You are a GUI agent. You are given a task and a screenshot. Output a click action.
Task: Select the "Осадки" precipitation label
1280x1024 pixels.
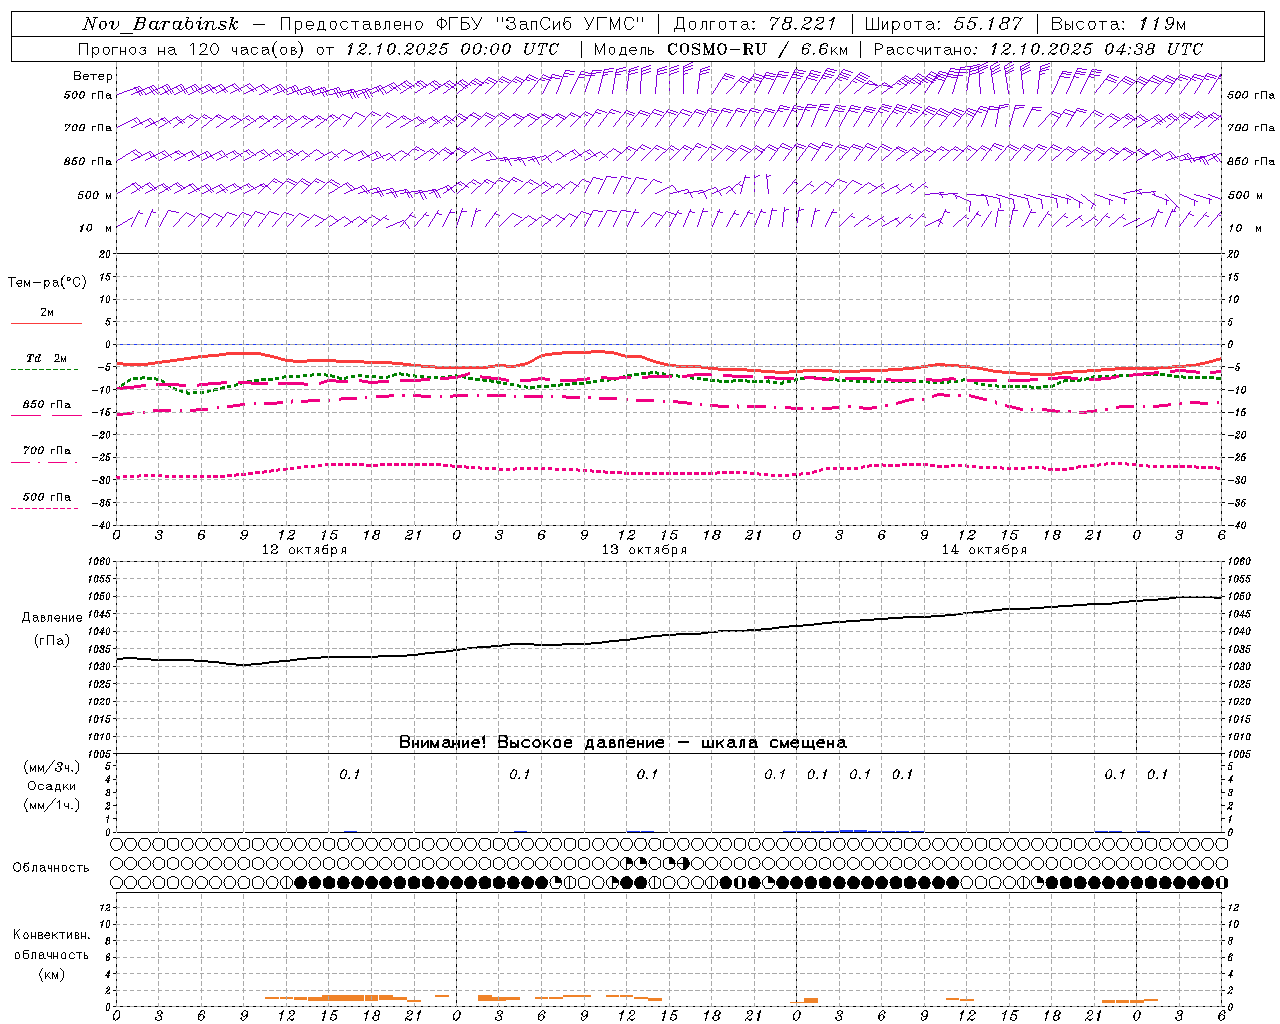click(x=51, y=786)
